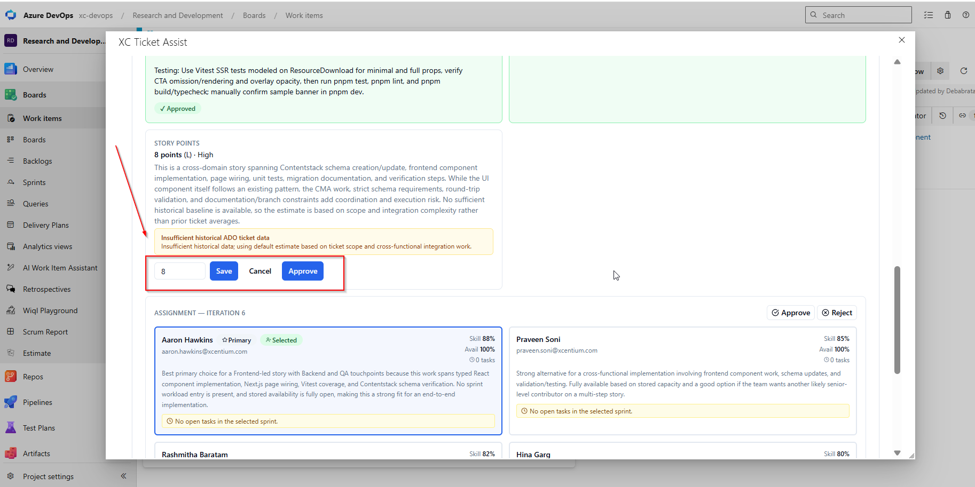Reject the Iteration 6 assignment
The image size is (975, 487).
pos(836,312)
